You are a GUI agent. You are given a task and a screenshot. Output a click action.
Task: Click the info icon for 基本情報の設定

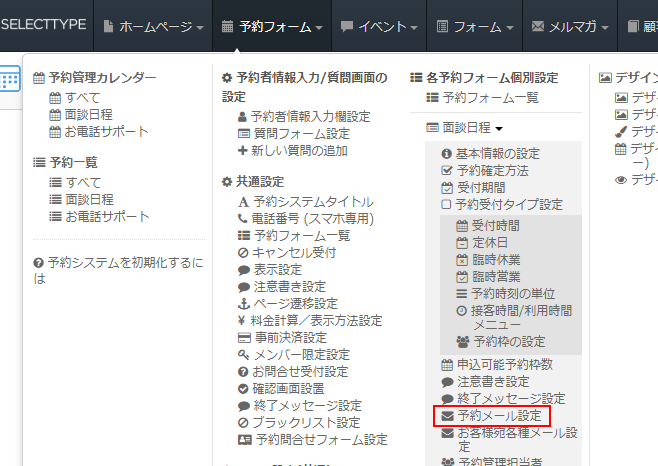tap(447, 154)
